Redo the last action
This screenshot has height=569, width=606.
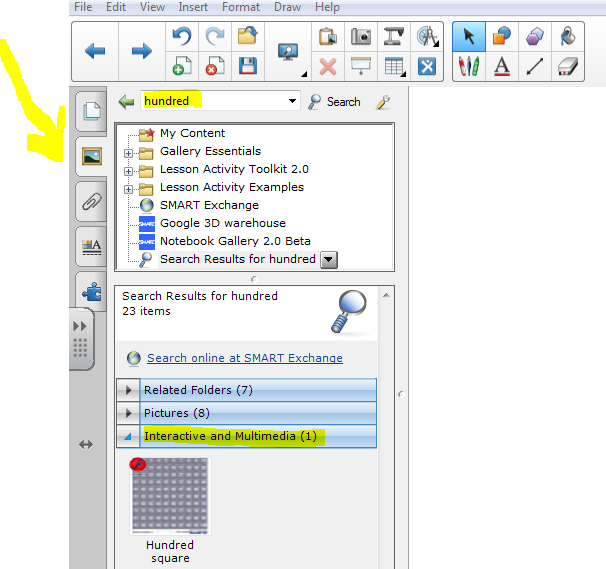(x=215, y=36)
